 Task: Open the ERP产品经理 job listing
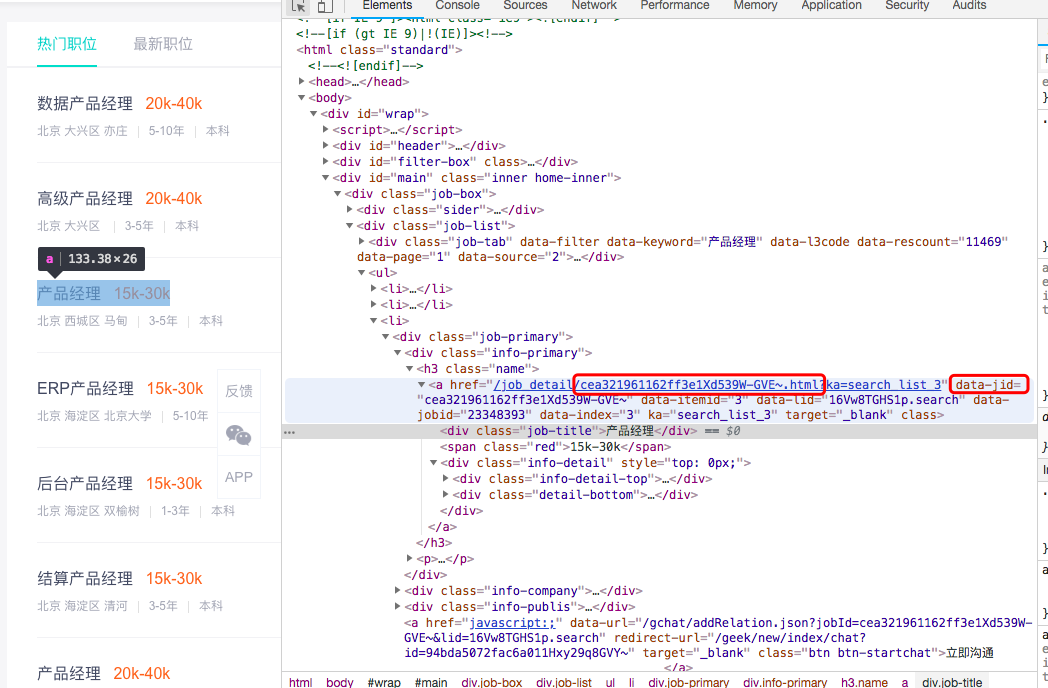coord(86,388)
